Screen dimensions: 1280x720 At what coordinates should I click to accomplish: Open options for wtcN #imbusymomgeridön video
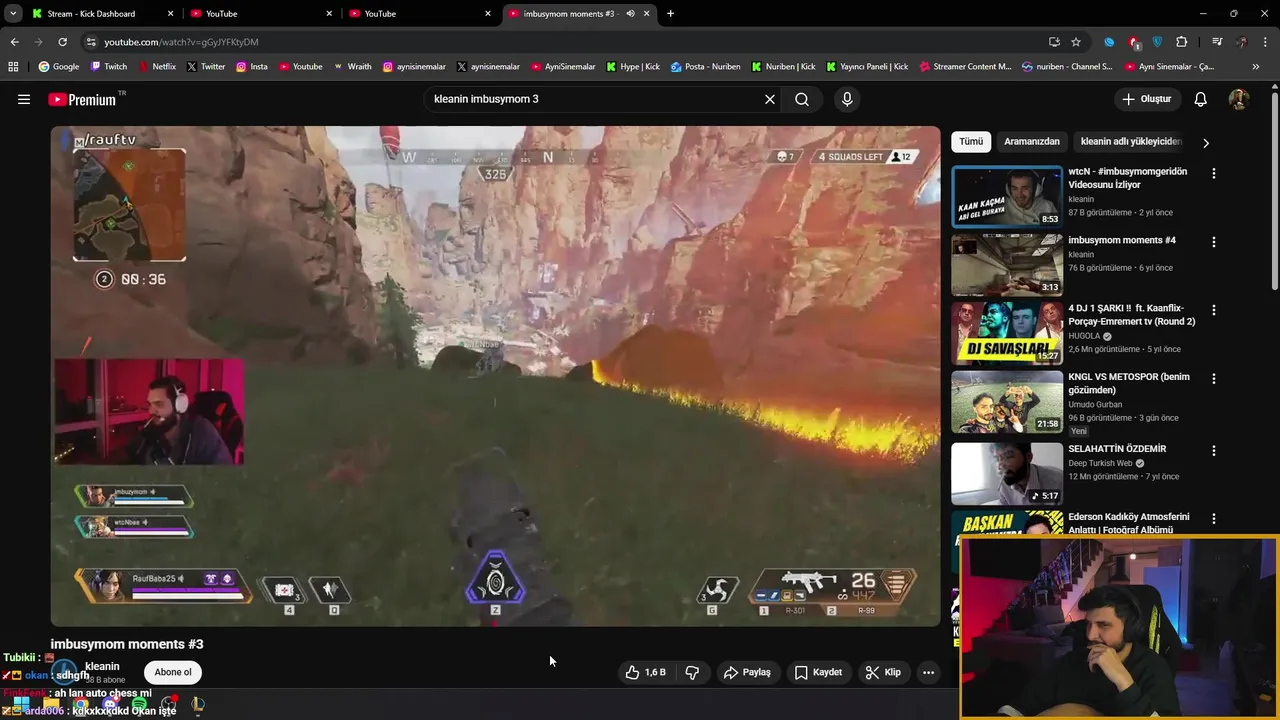coord(1214,173)
